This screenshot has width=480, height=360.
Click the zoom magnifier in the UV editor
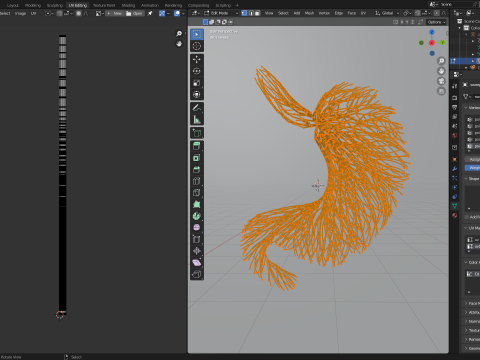pyautogui.click(x=179, y=34)
